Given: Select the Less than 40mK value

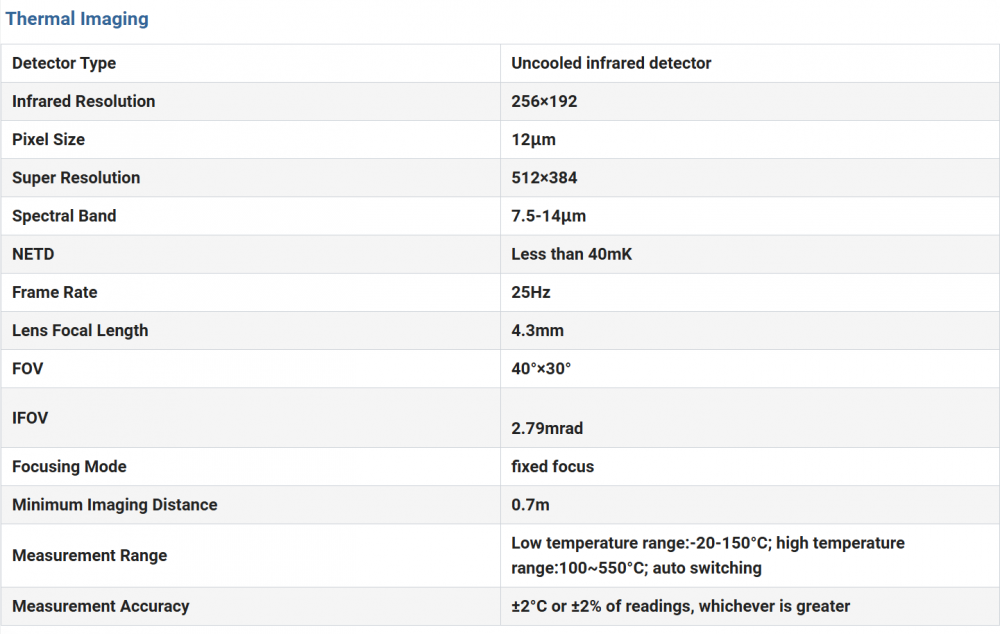Looking at the screenshot, I should 571,254.
